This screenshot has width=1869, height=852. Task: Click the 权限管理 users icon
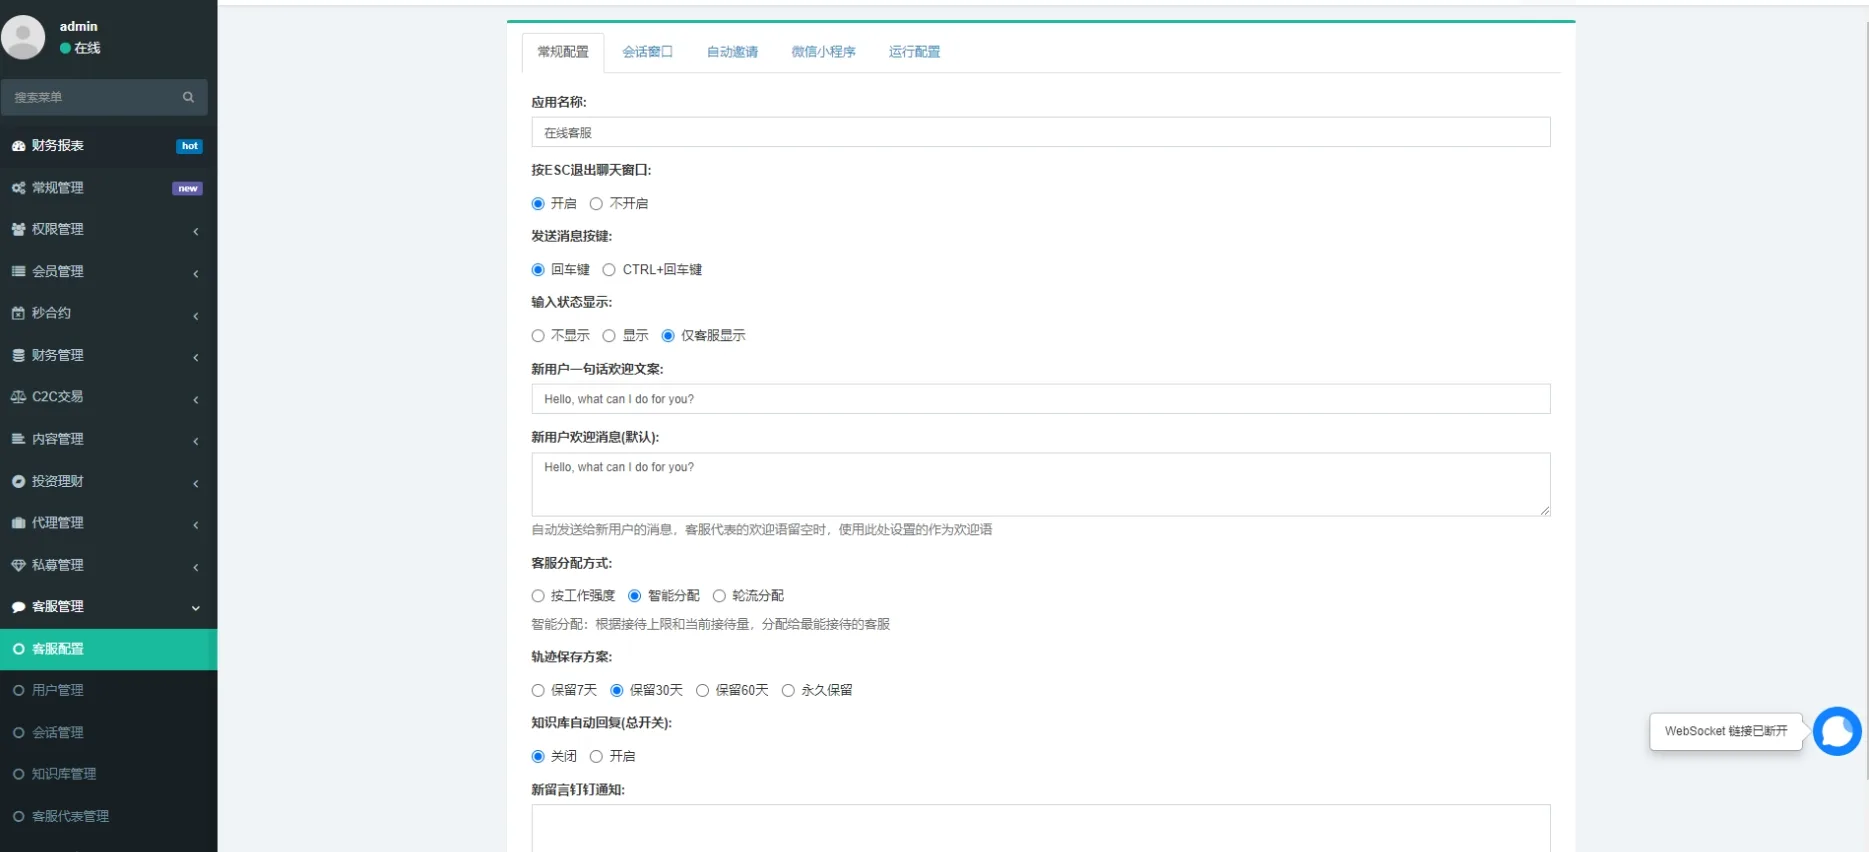tap(18, 230)
